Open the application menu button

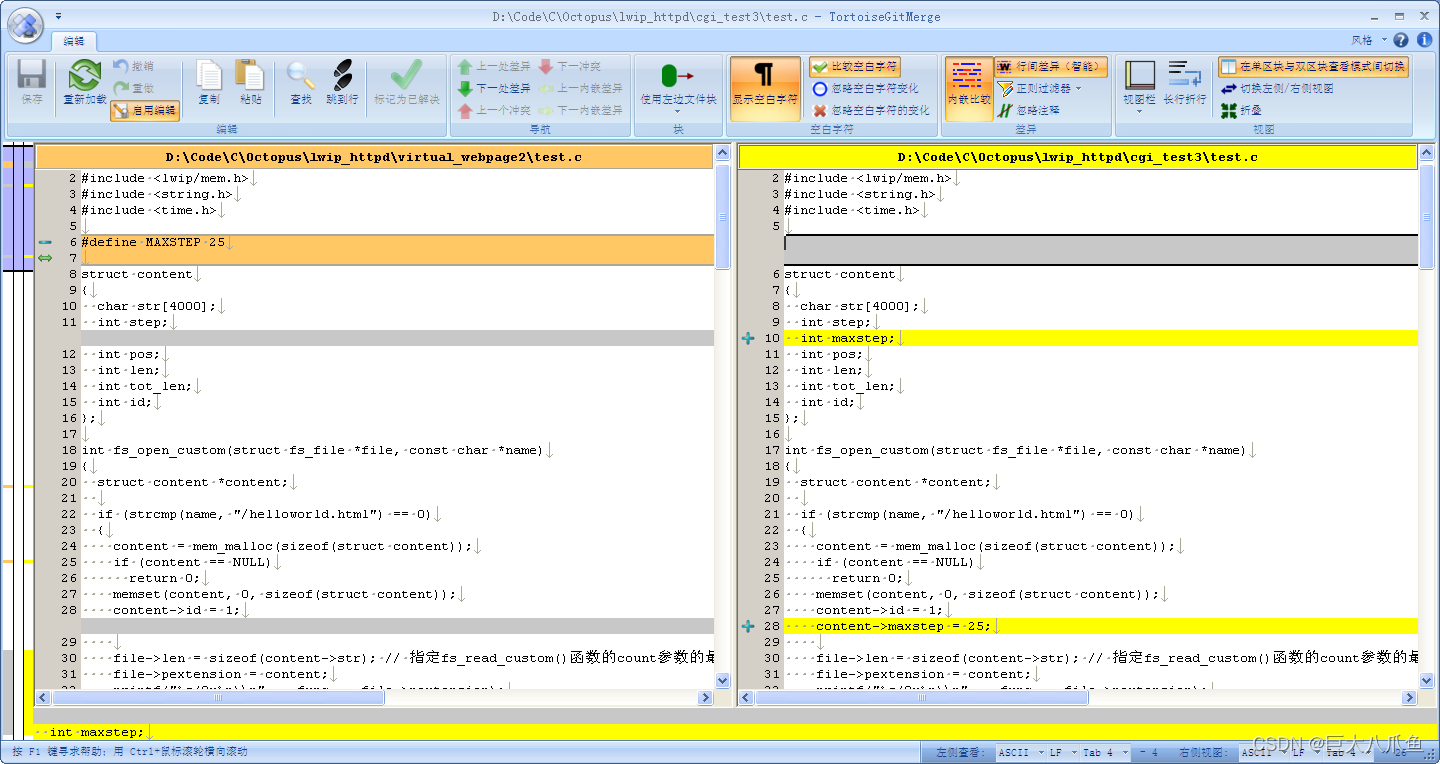25,25
